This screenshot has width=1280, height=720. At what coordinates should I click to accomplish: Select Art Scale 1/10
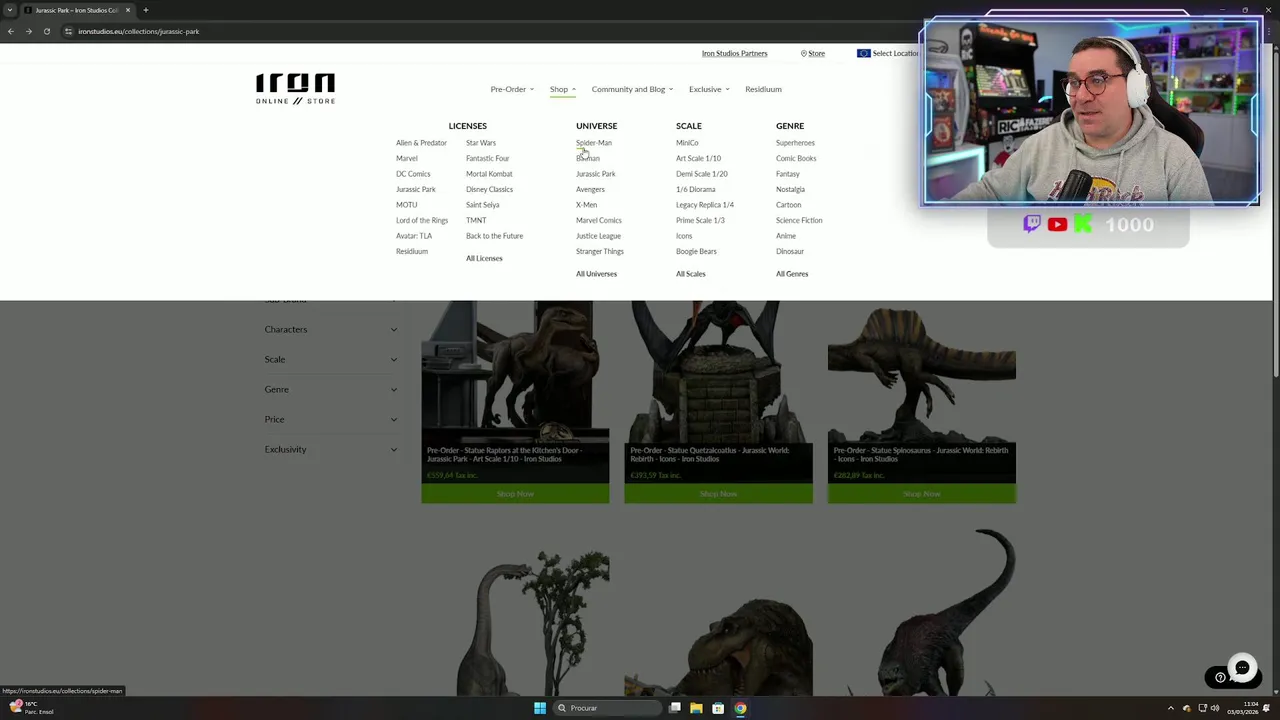click(698, 158)
